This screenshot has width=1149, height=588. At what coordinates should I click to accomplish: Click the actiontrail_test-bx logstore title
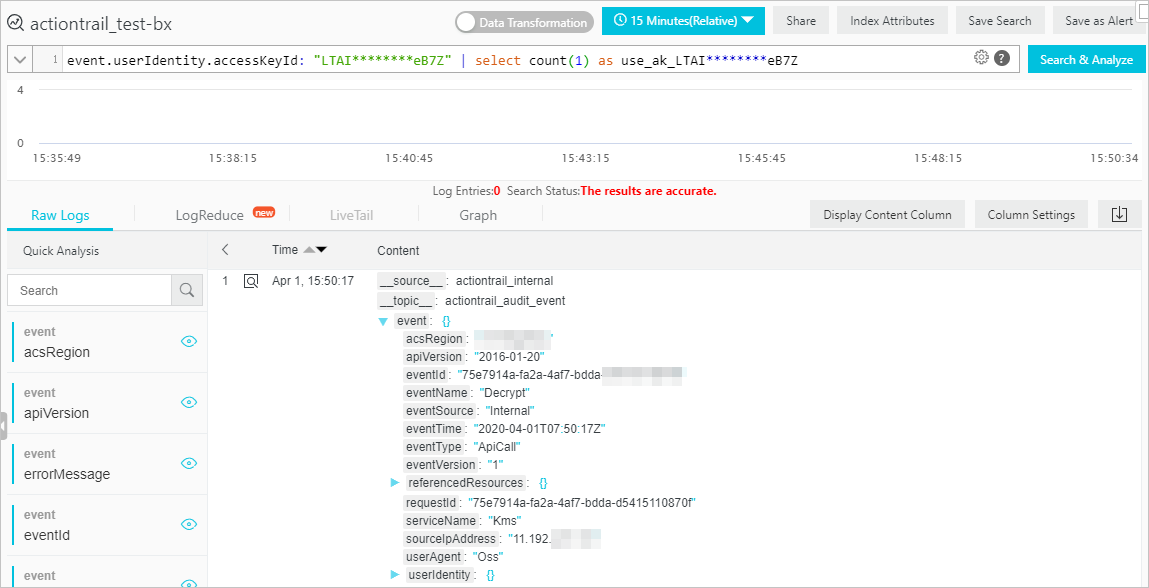[100, 23]
